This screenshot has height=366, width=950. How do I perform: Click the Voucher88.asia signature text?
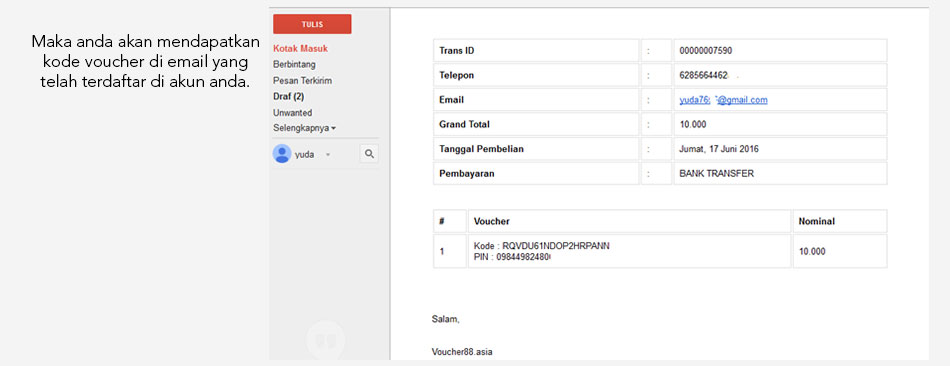coord(462,351)
